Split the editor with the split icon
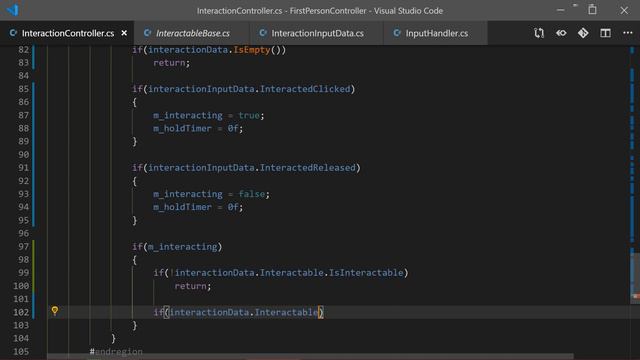 point(605,33)
